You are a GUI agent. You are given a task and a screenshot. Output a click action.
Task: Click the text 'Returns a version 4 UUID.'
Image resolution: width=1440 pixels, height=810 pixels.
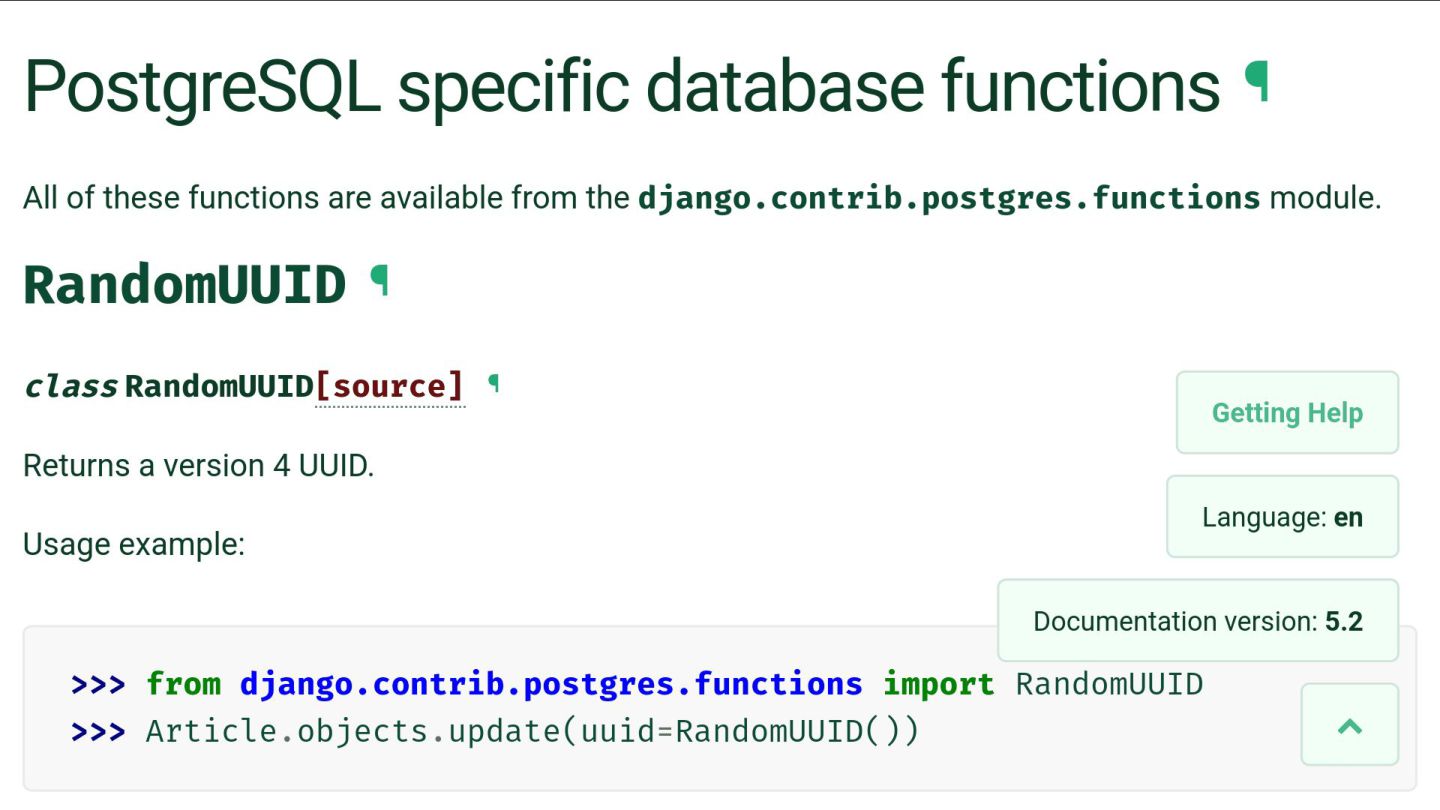[198, 466]
